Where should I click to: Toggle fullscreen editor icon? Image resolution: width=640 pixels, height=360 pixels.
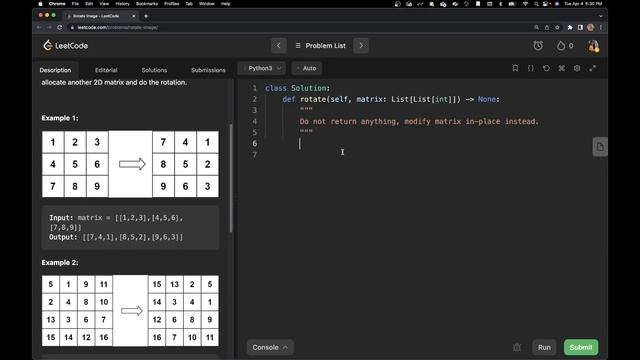click(592, 68)
